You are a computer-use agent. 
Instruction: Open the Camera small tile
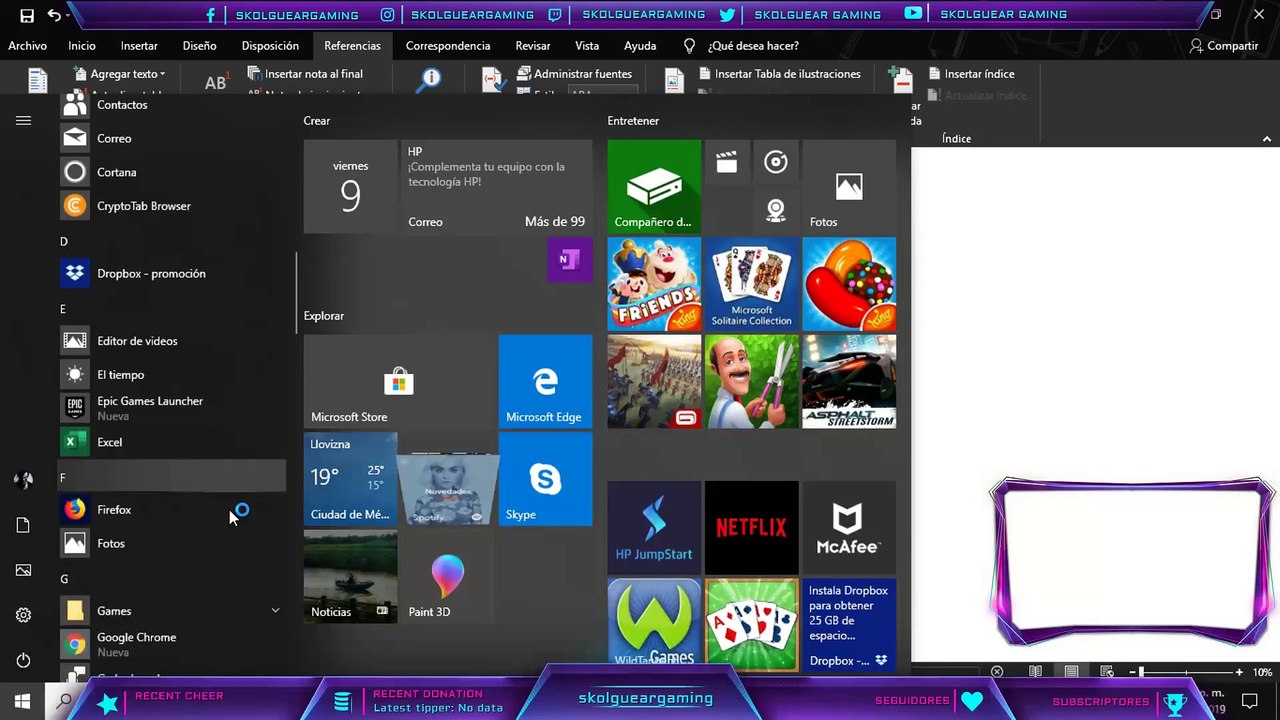pos(776,210)
